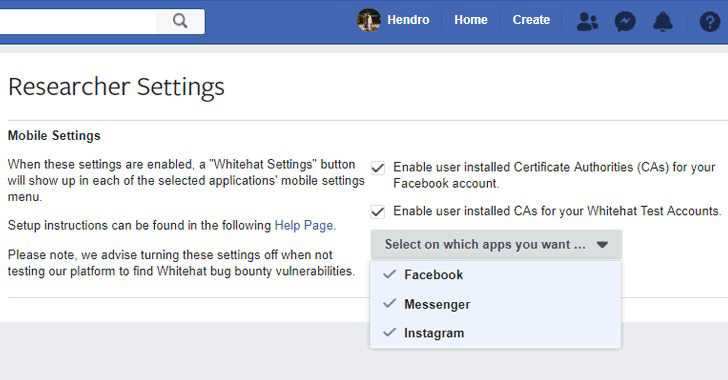
Task: Select Instagram in the apps list
Action: coord(495,333)
